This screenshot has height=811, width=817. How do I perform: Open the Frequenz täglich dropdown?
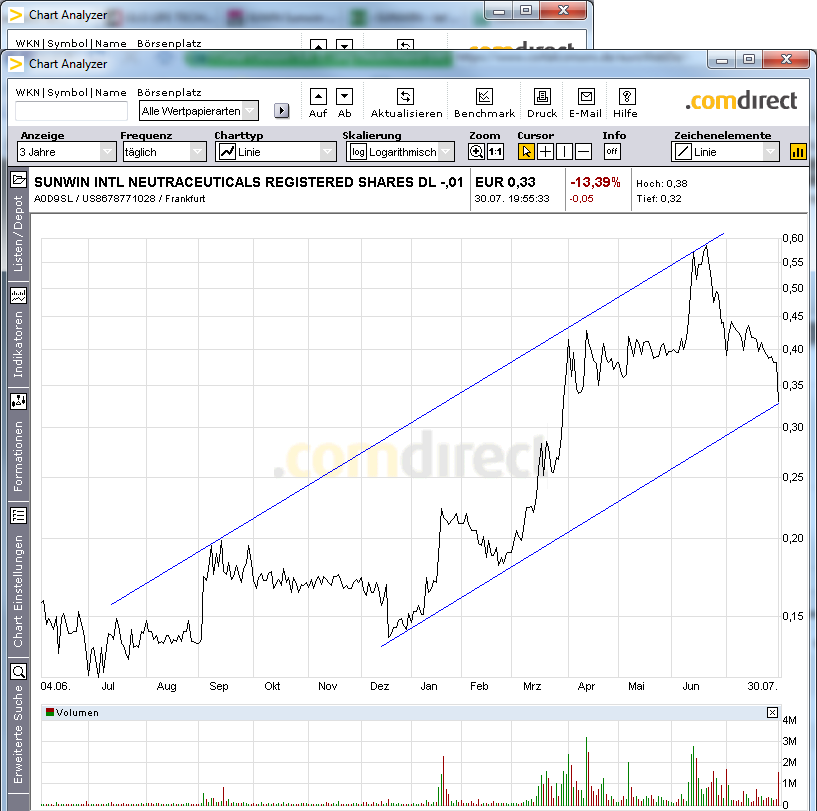(x=165, y=152)
